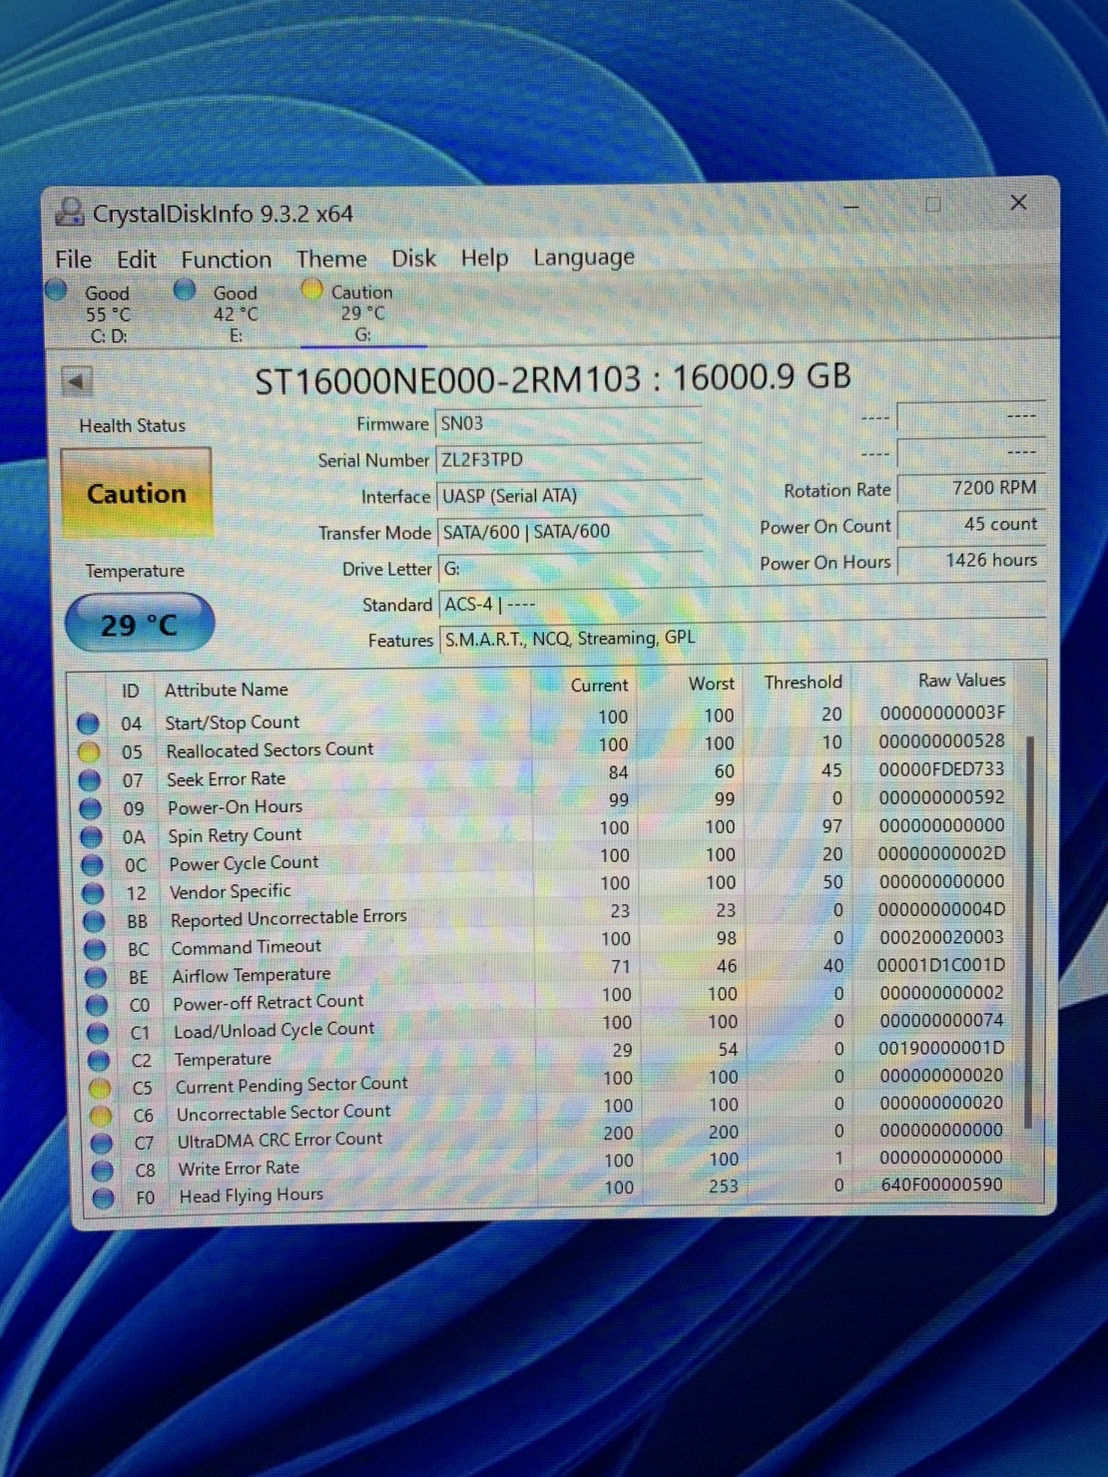
Task: Click the Worst column header
Action: [x=711, y=684]
